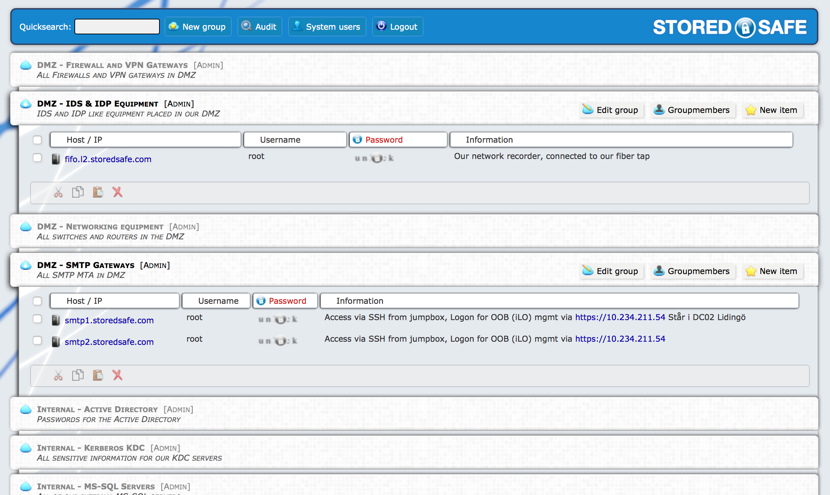The width and height of the screenshot is (830, 495).
Task: Click the Quicksearch input field
Action: pyautogui.click(x=117, y=26)
